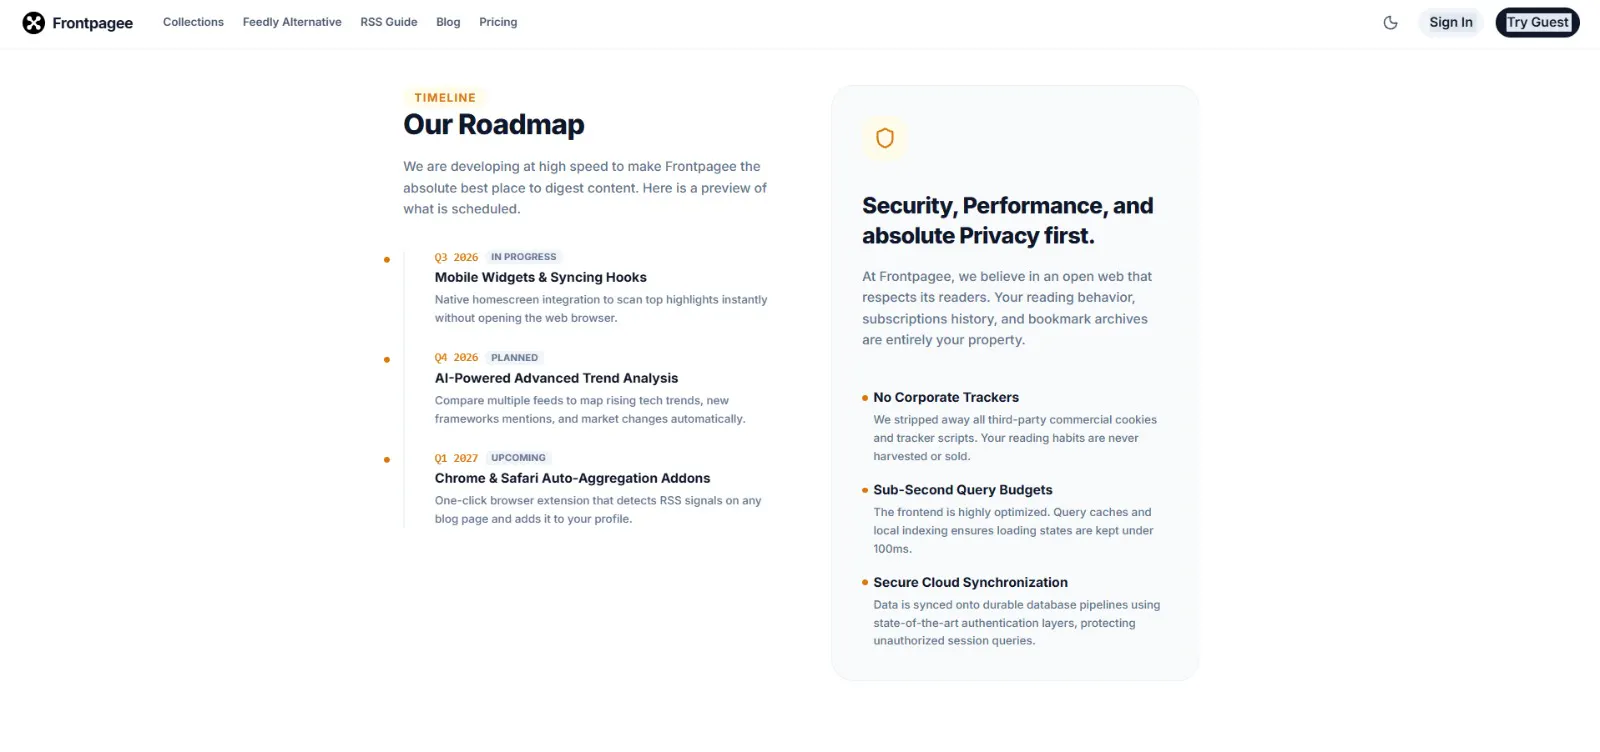Screen dimensions: 1600x752
Task: Click "Secure Cloud Synchronization" heading
Action: pyautogui.click(x=970, y=582)
